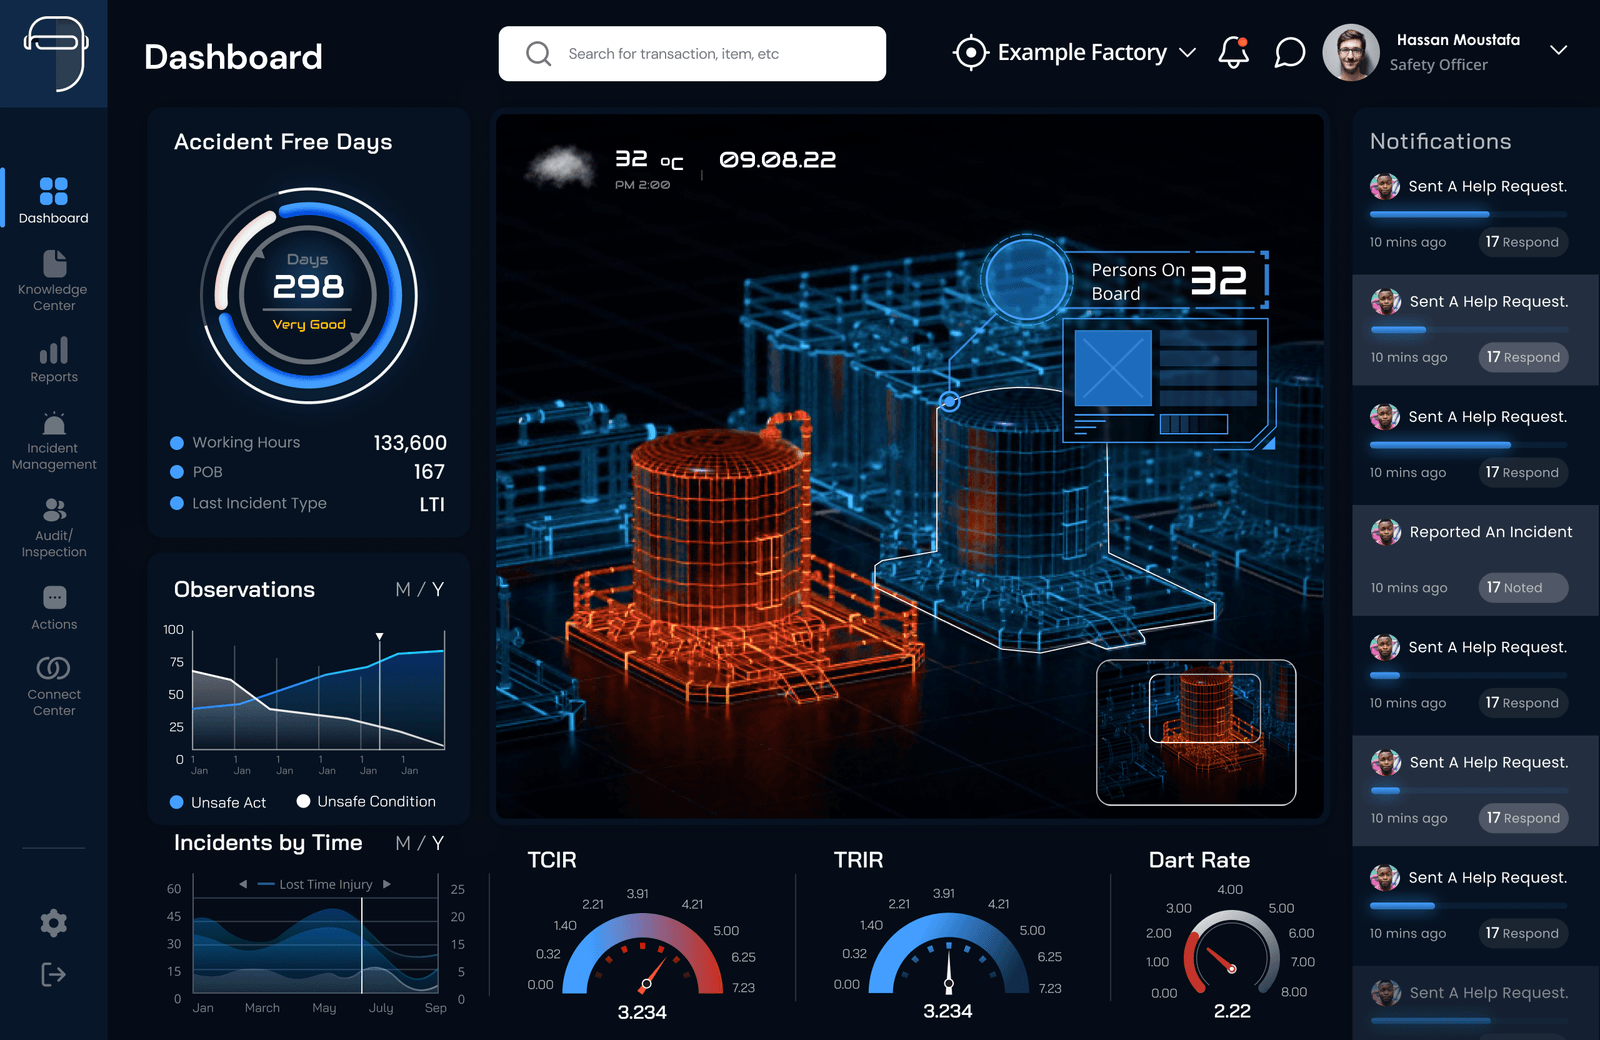This screenshot has width=1600, height=1040.
Task: Click the TCIR gauge needle
Action: pos(652,972)
